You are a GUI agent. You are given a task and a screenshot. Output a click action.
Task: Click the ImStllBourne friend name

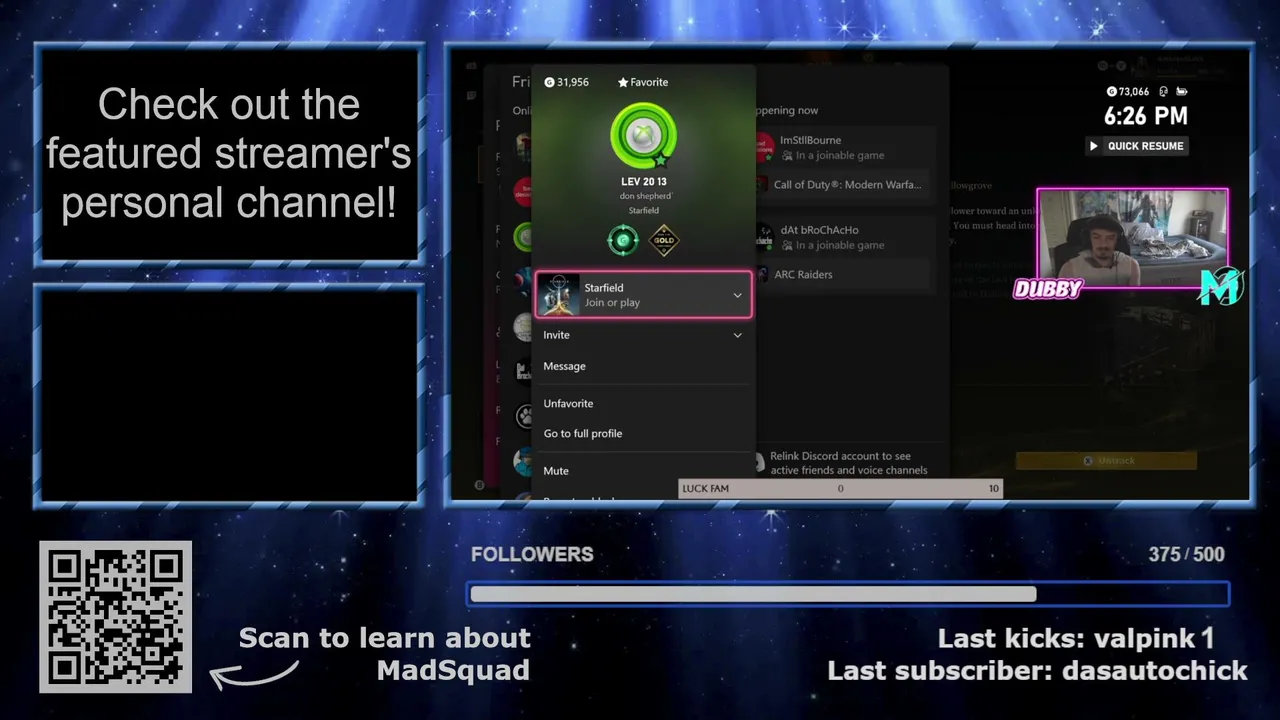(x=810, y=140)
